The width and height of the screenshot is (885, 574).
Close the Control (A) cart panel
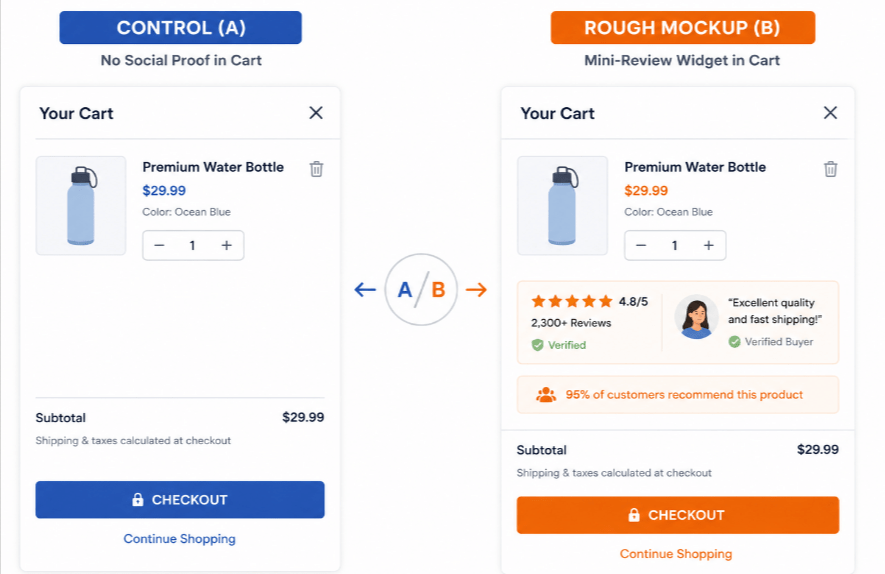pos(316,113)
